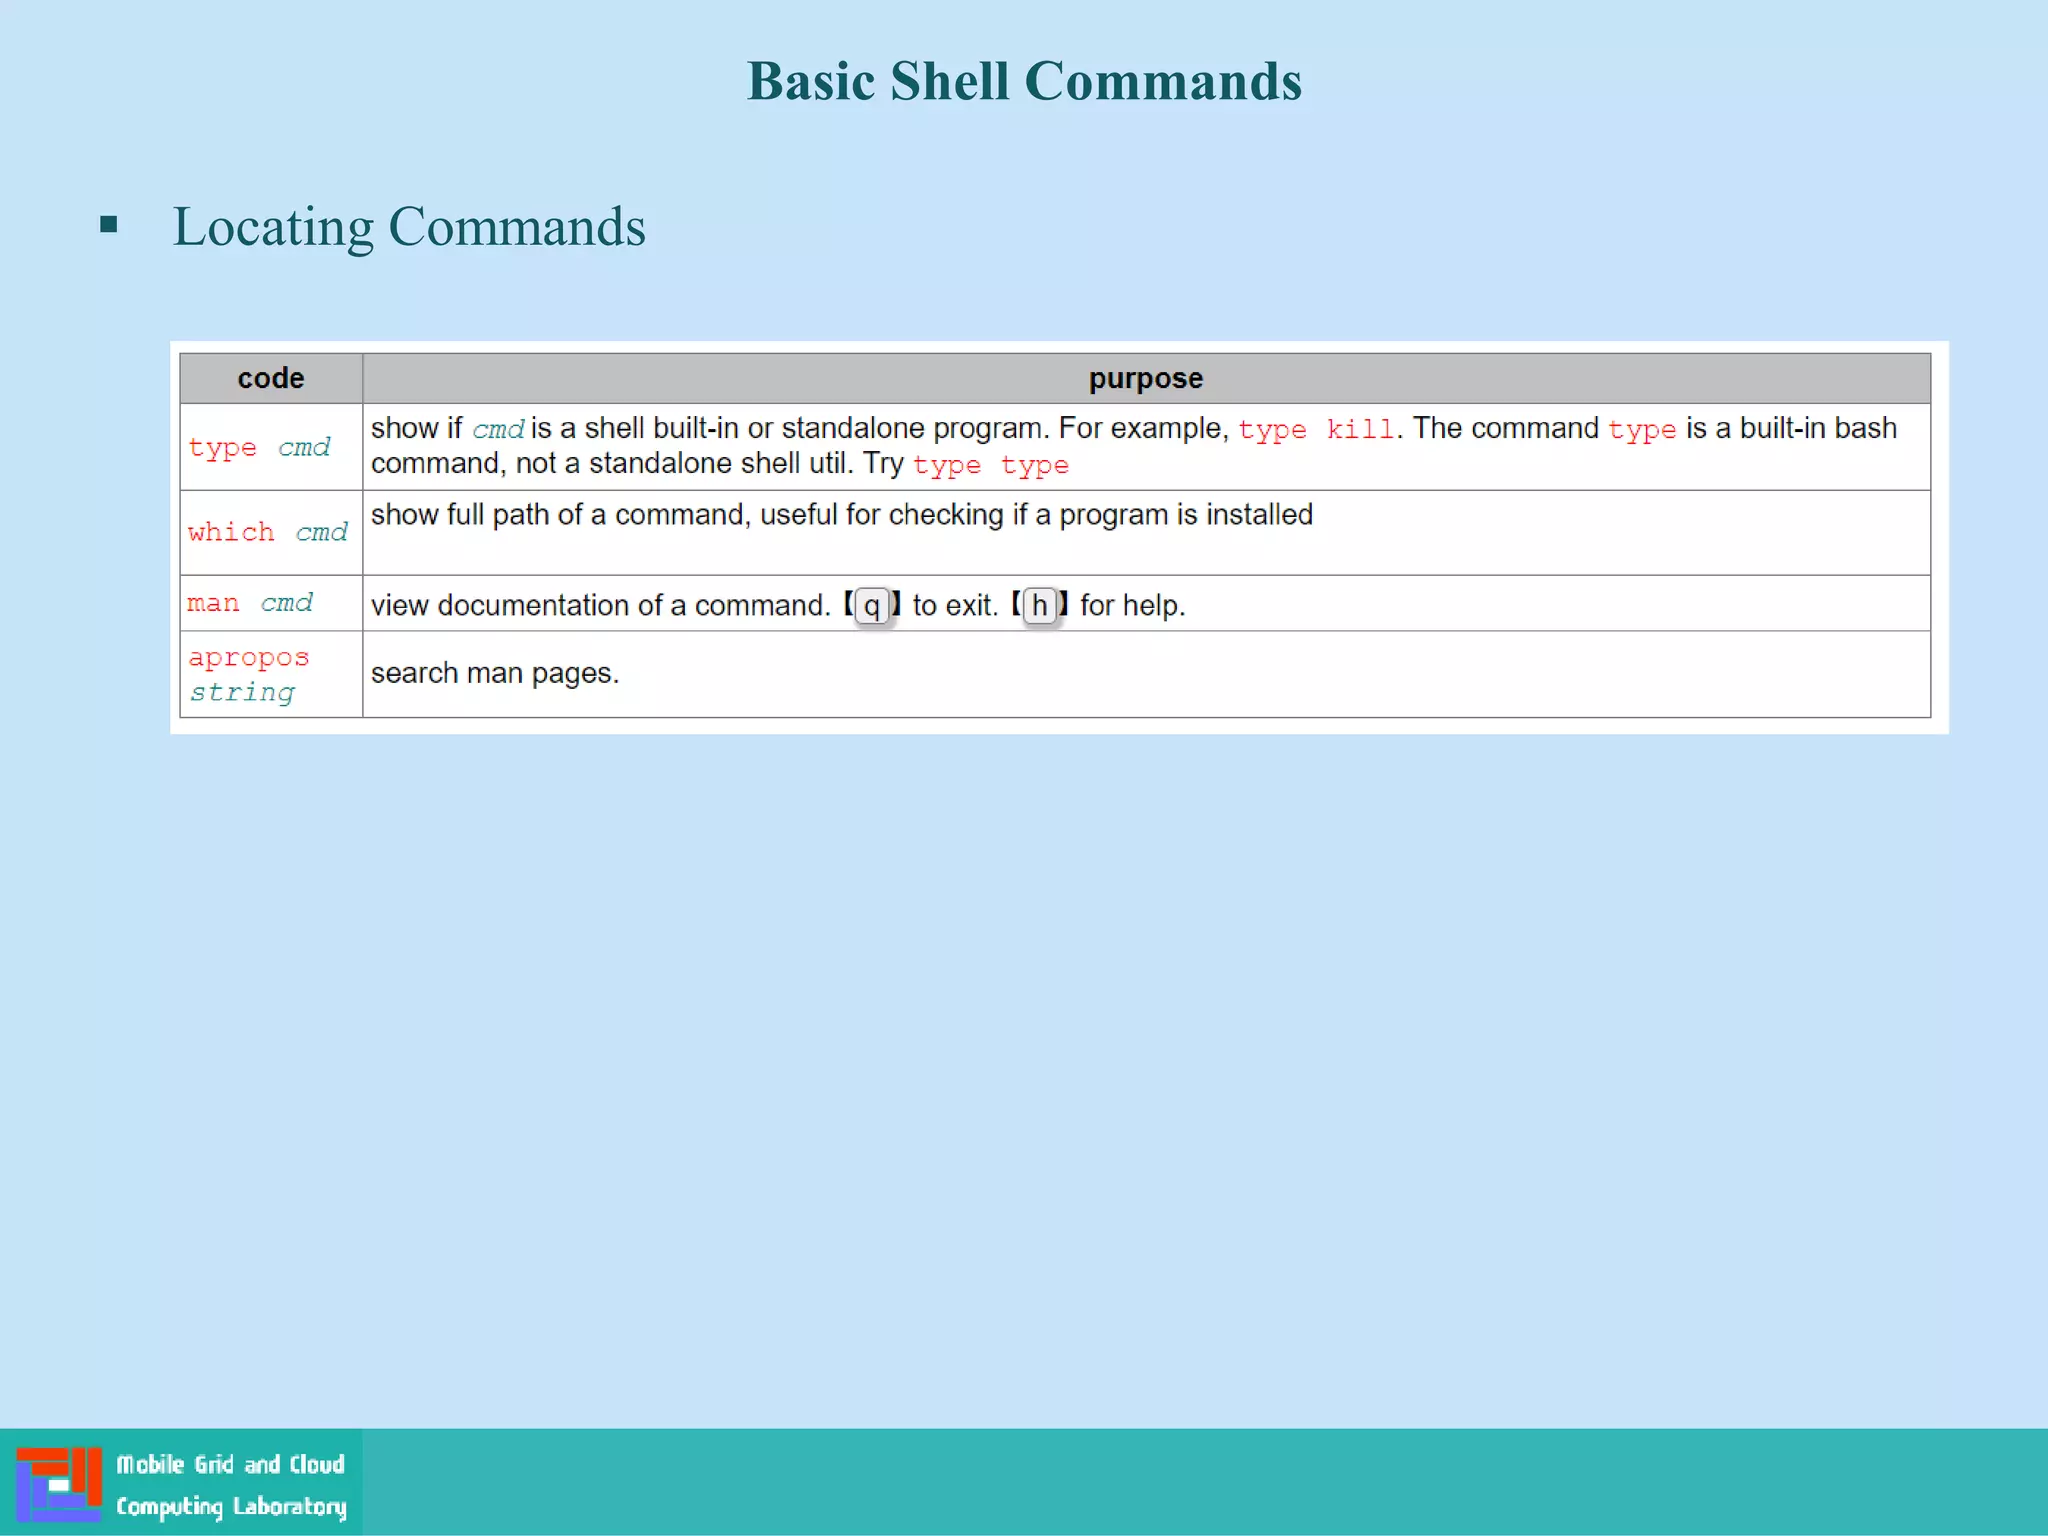The width and height of the screenshot is (2048, 1536).
Task: Click the 'Locating Commands' bullet heading
Action: pyautogui.click(x=409, y=226)
